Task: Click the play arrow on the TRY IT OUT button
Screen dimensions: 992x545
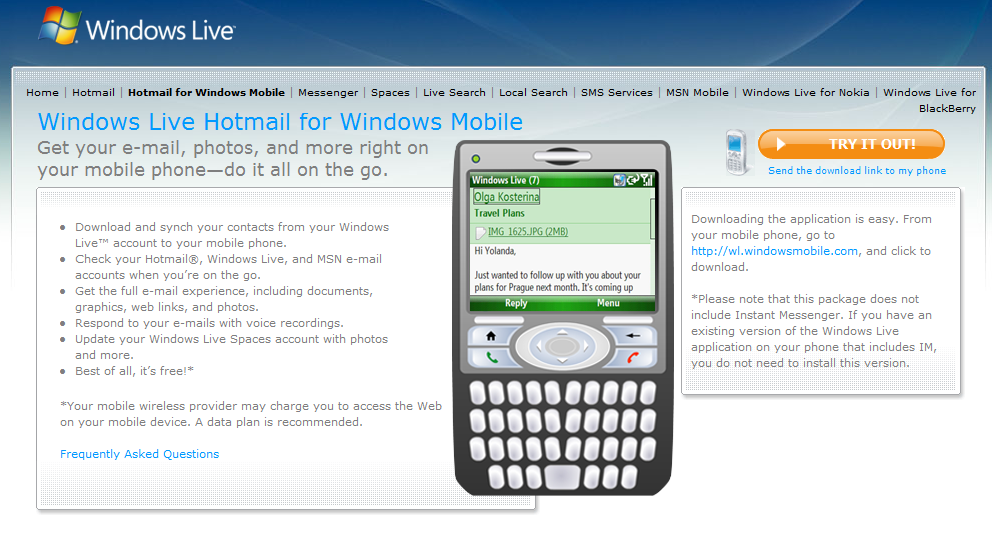Action: [781, 144]
